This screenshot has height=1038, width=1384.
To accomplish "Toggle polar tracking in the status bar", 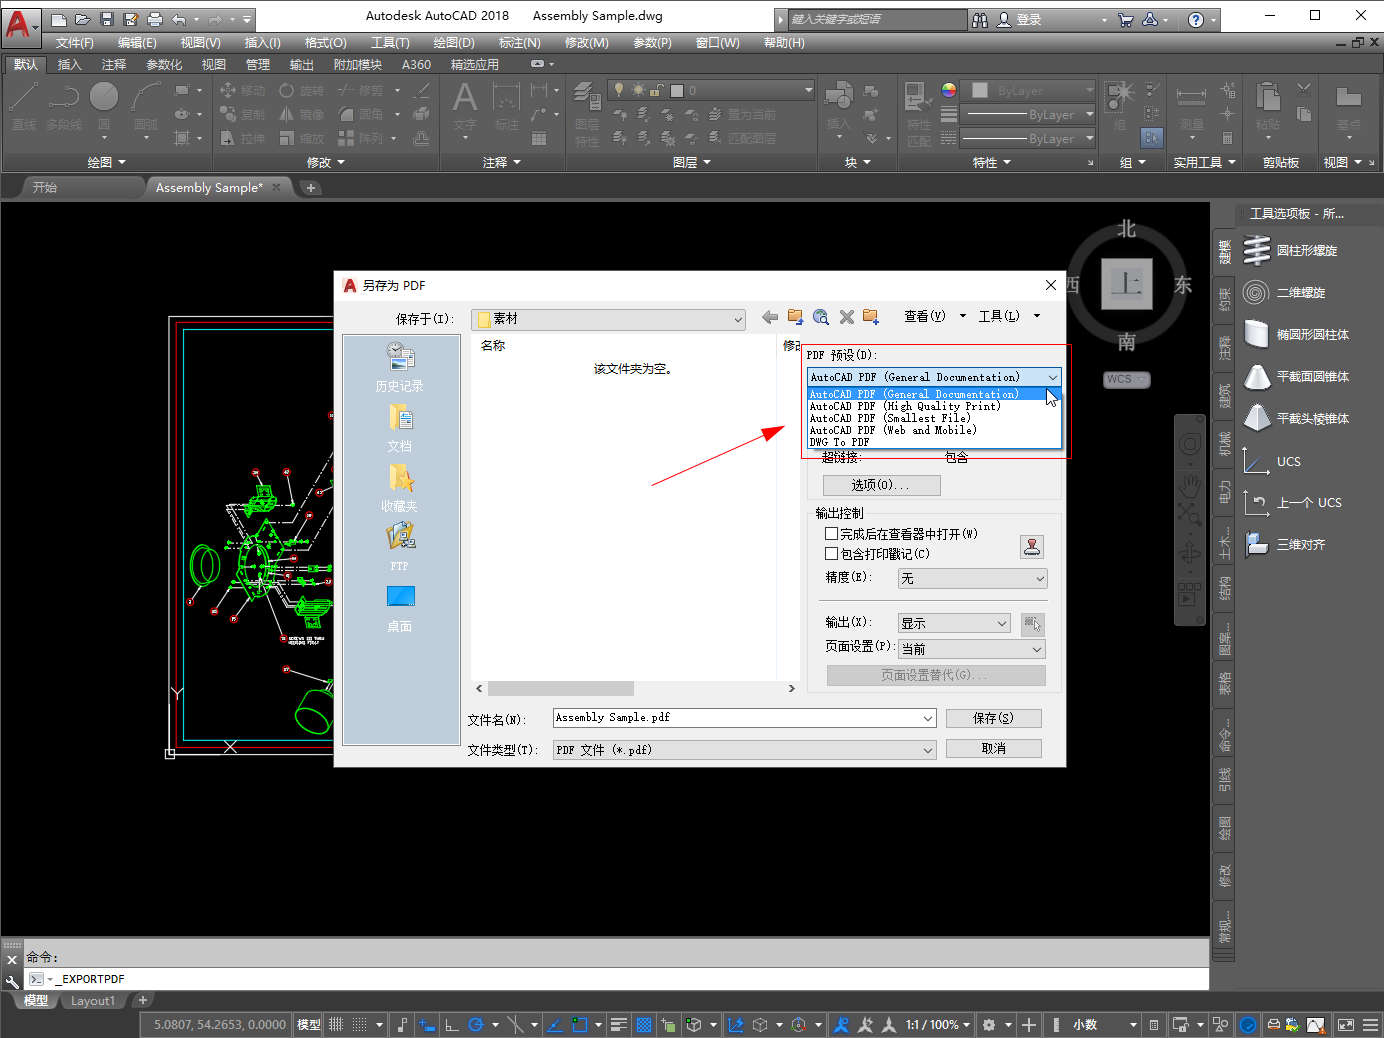I will coord(476,1025).
